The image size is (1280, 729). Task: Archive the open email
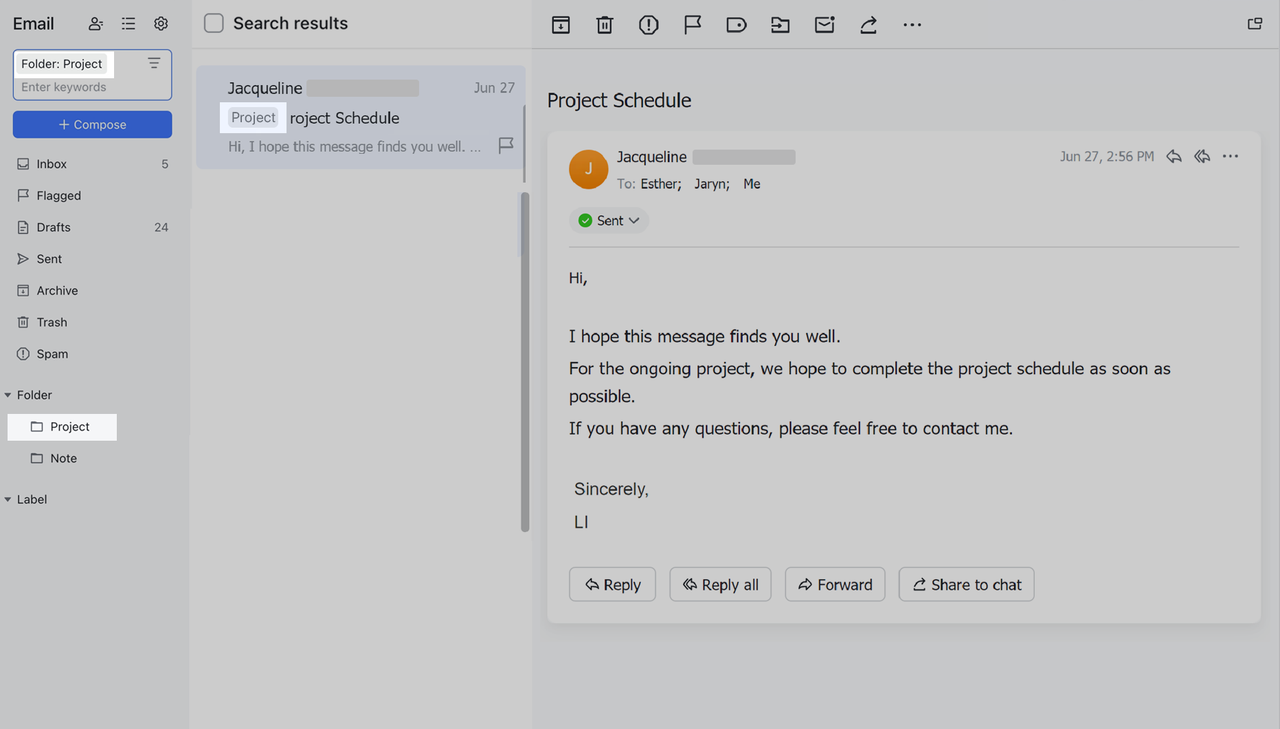[560, 24]
